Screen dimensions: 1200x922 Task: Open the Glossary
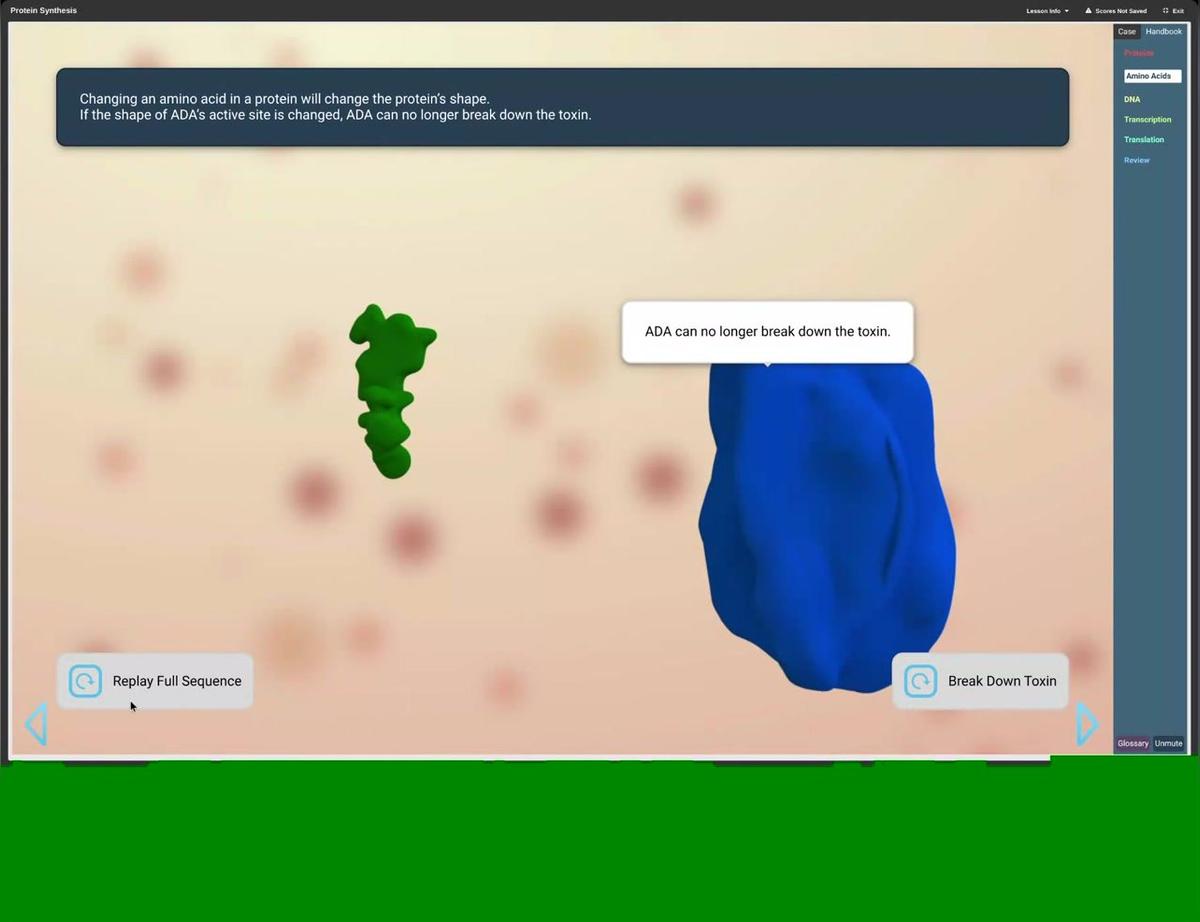[x=1132, y=743]
